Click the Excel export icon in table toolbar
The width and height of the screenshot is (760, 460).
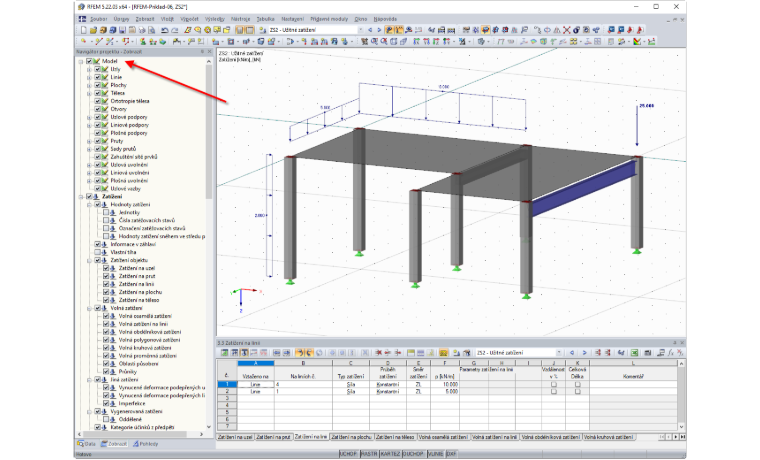coord(634,353)
